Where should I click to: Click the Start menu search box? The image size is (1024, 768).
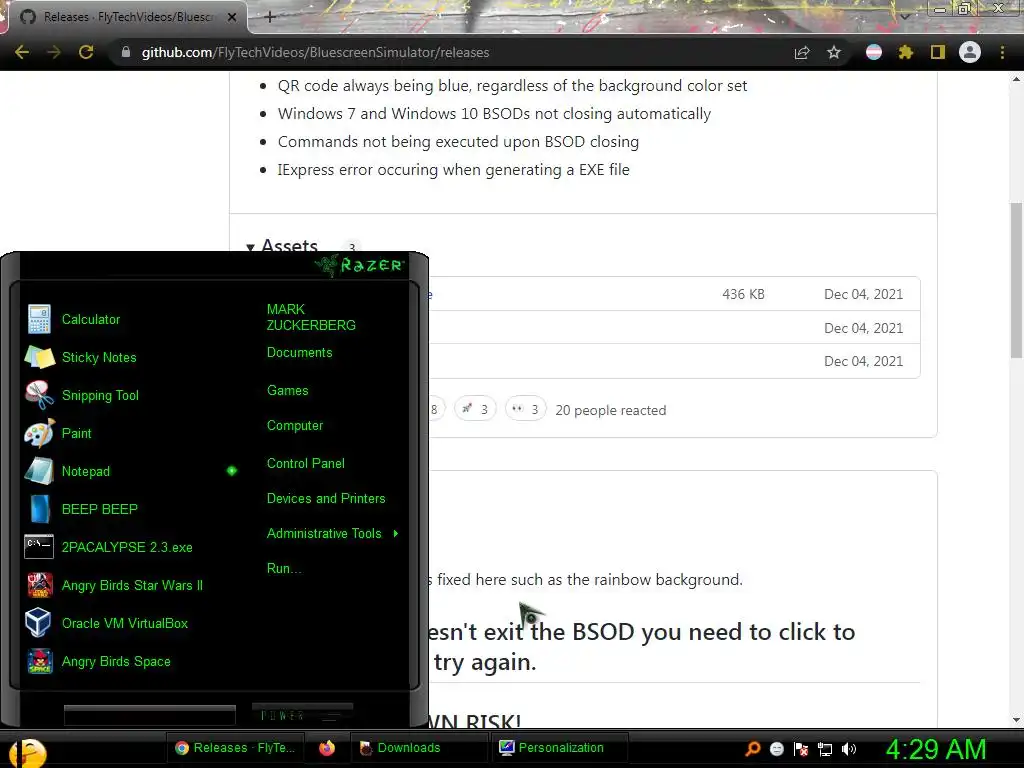click(150, 716)
